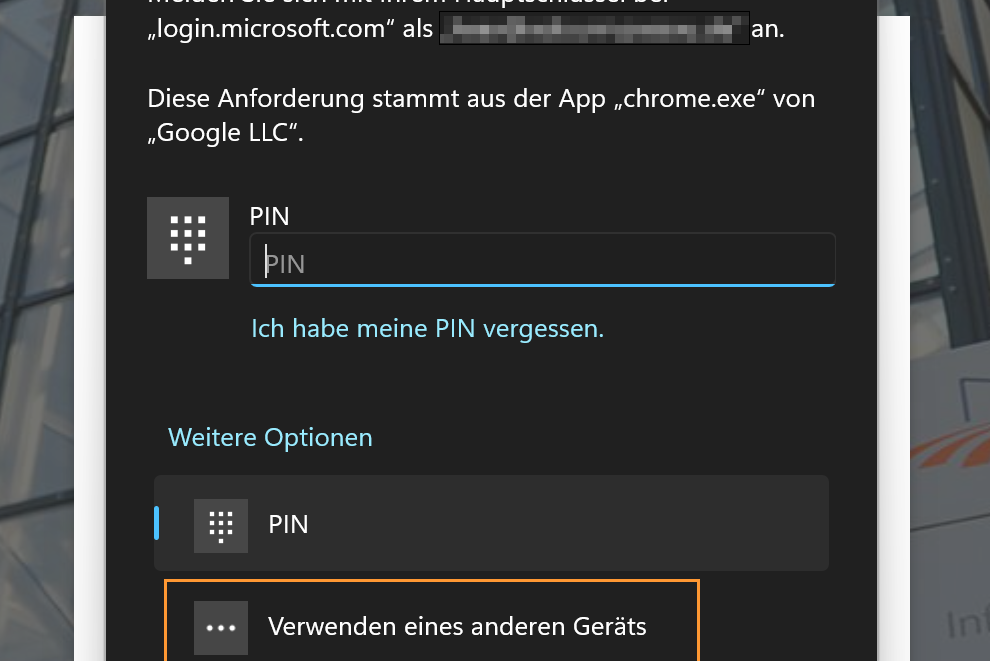Click the blue focus indicator next to PIN

click(x=157, y=524)
